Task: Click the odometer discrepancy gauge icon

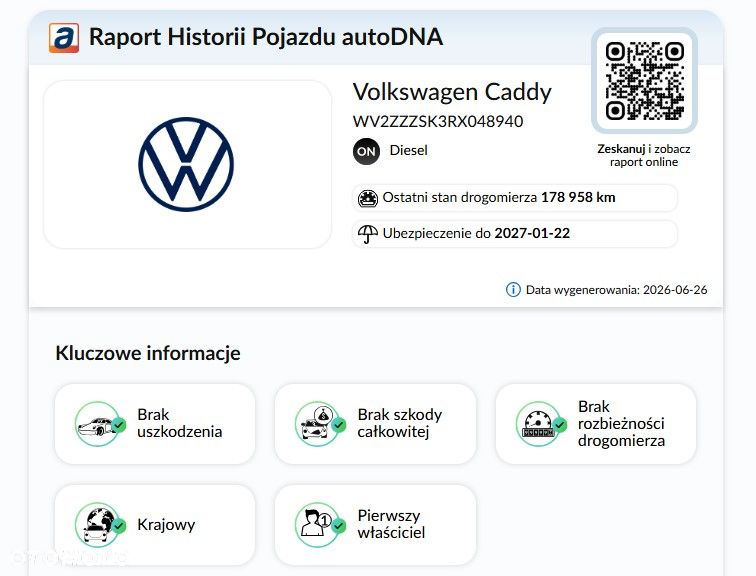Action: pos(541,424)
